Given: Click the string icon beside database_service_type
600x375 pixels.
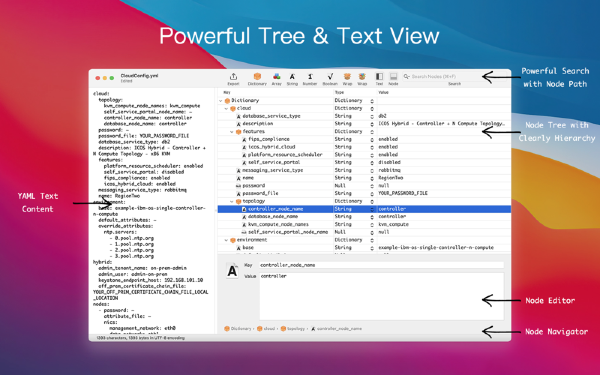Looking at the screenshot, I should point(238,116).
